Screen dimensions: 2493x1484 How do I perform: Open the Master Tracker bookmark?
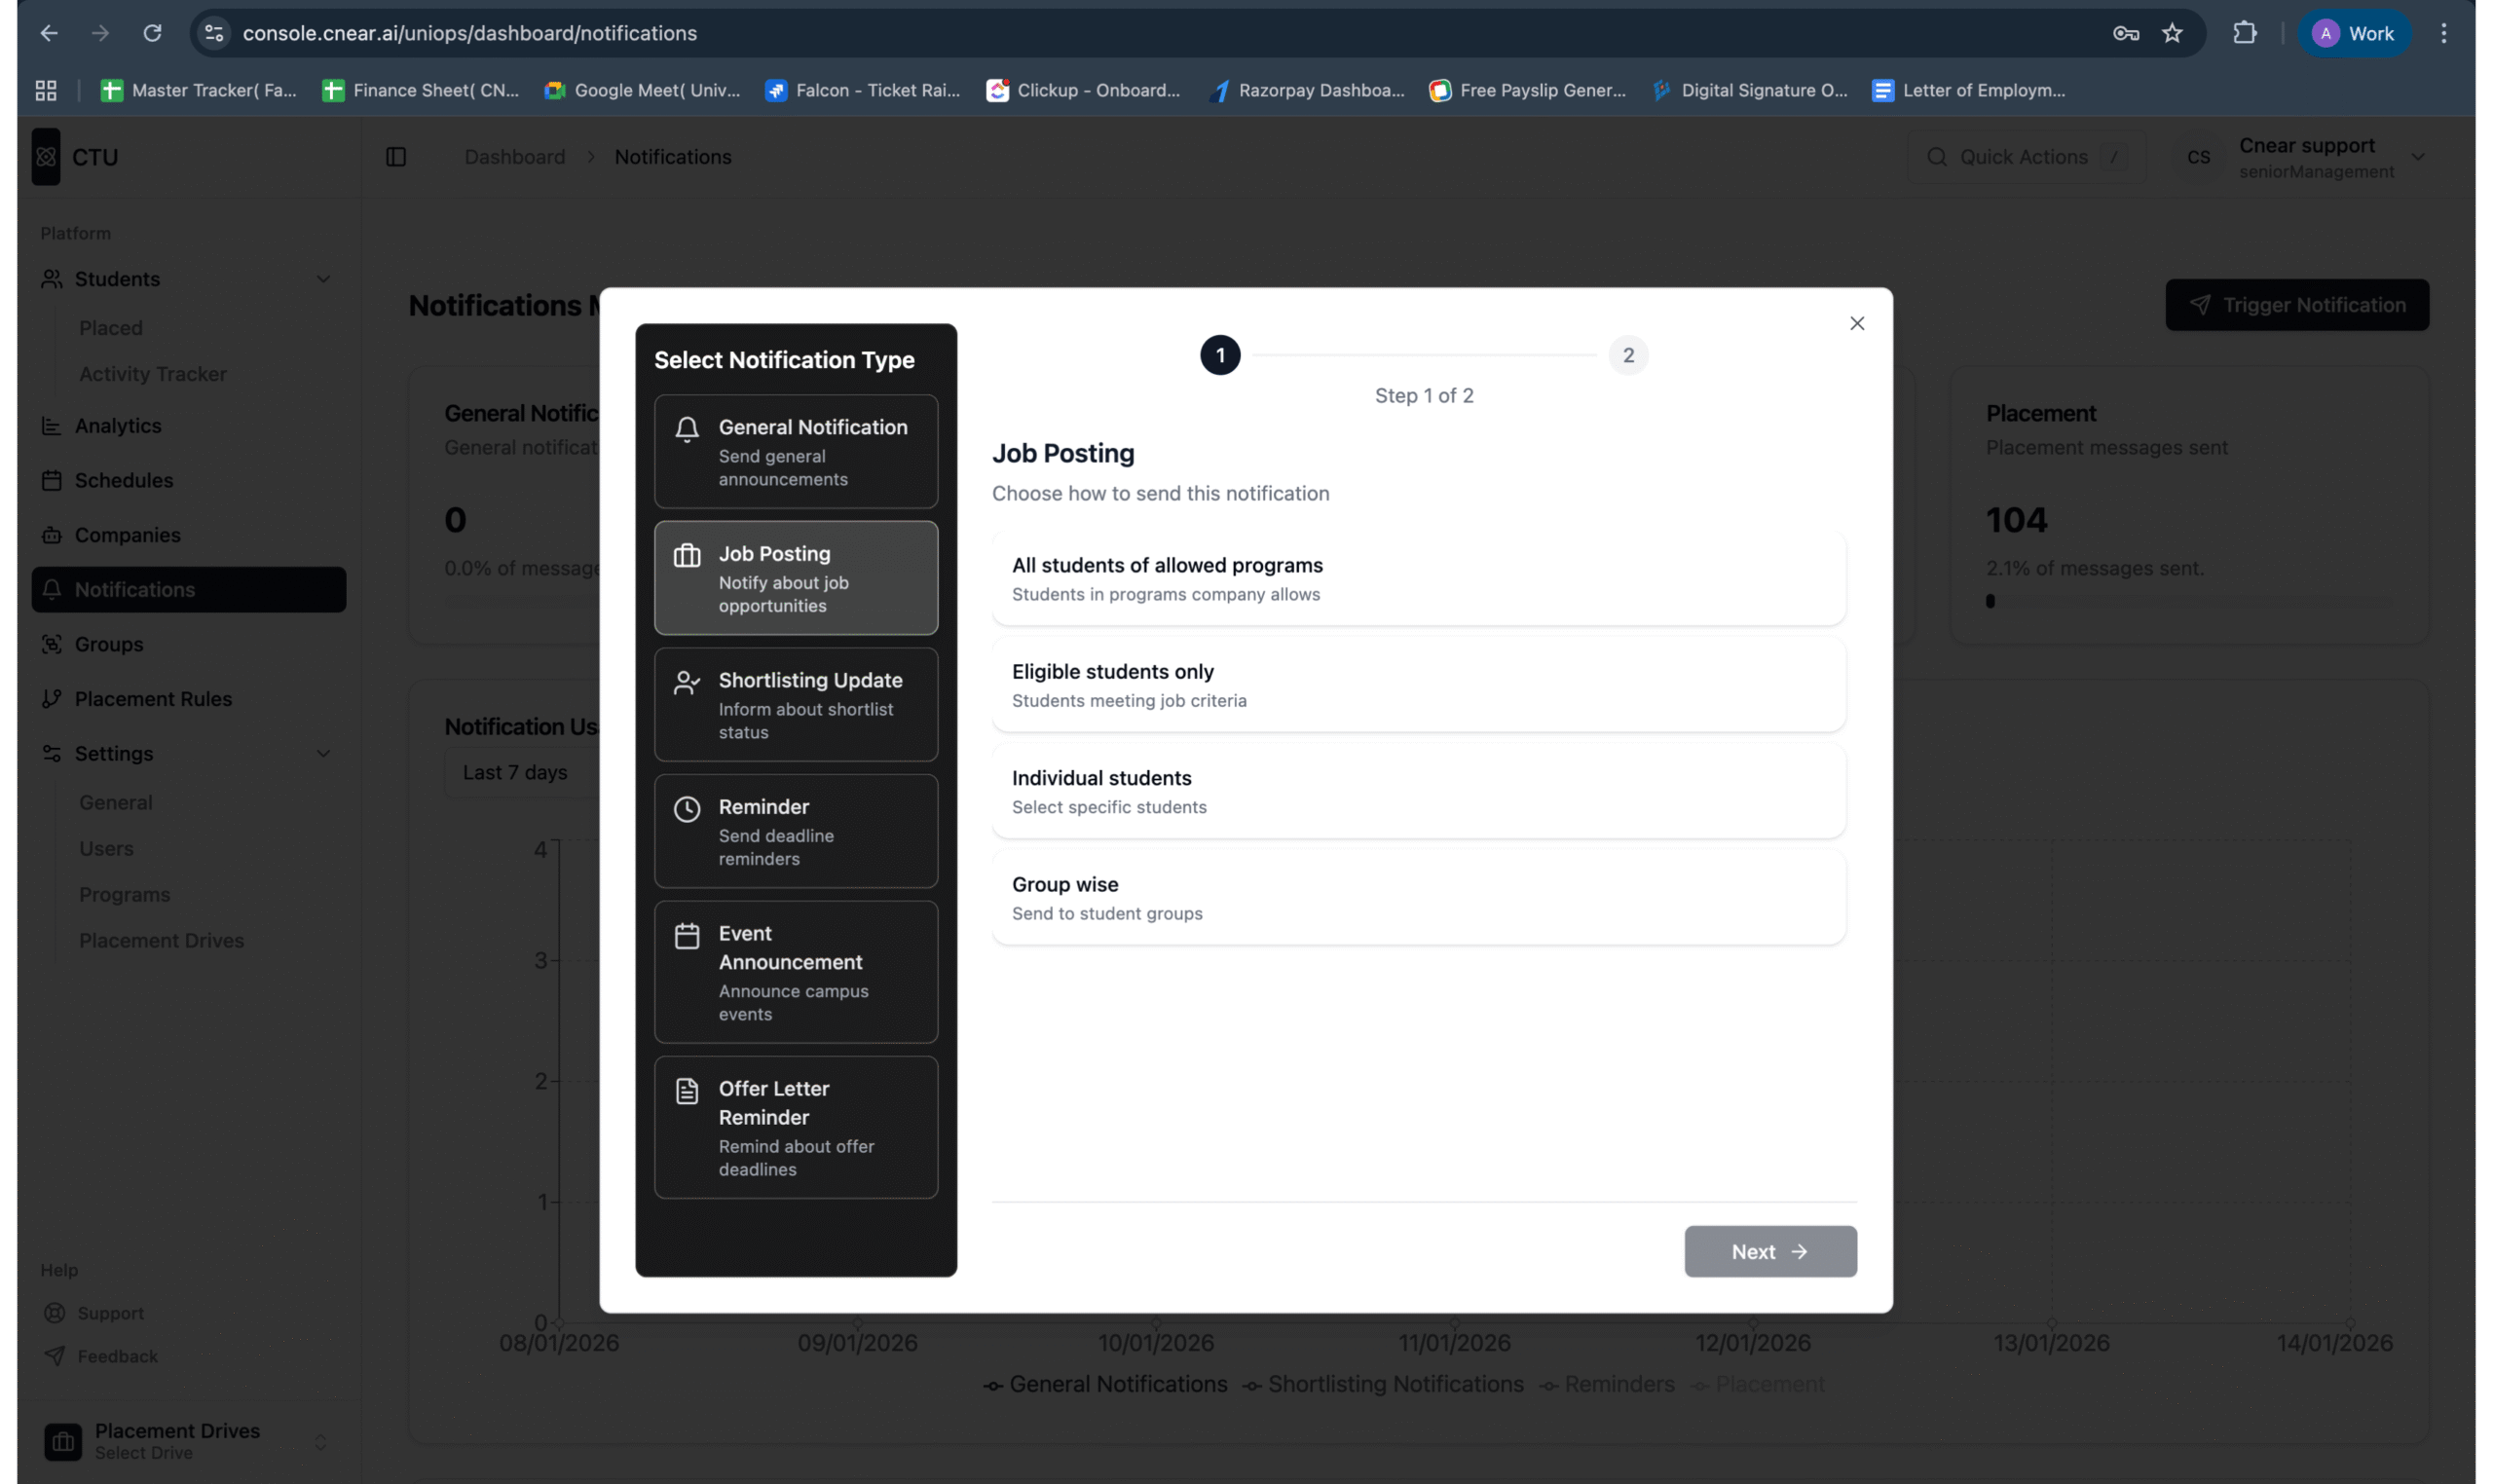click(199, 90)
